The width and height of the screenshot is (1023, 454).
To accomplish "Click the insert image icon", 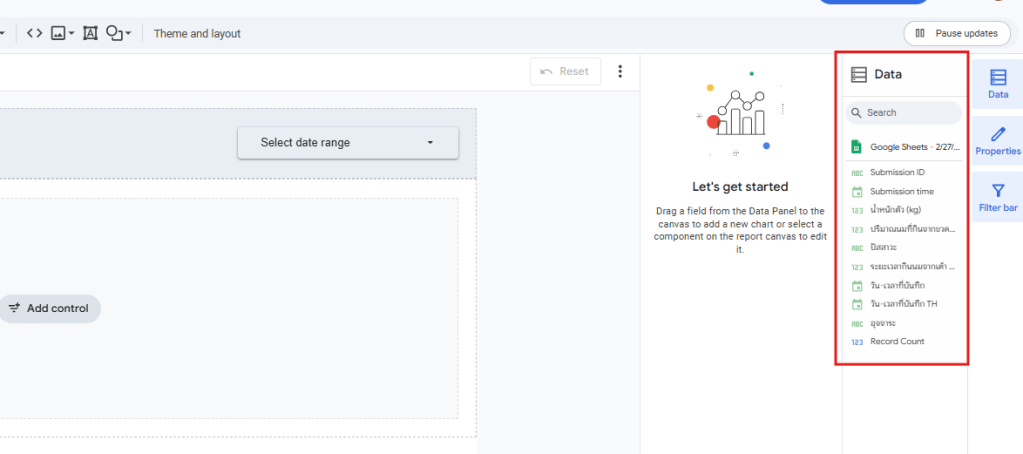I will point(59,33).
